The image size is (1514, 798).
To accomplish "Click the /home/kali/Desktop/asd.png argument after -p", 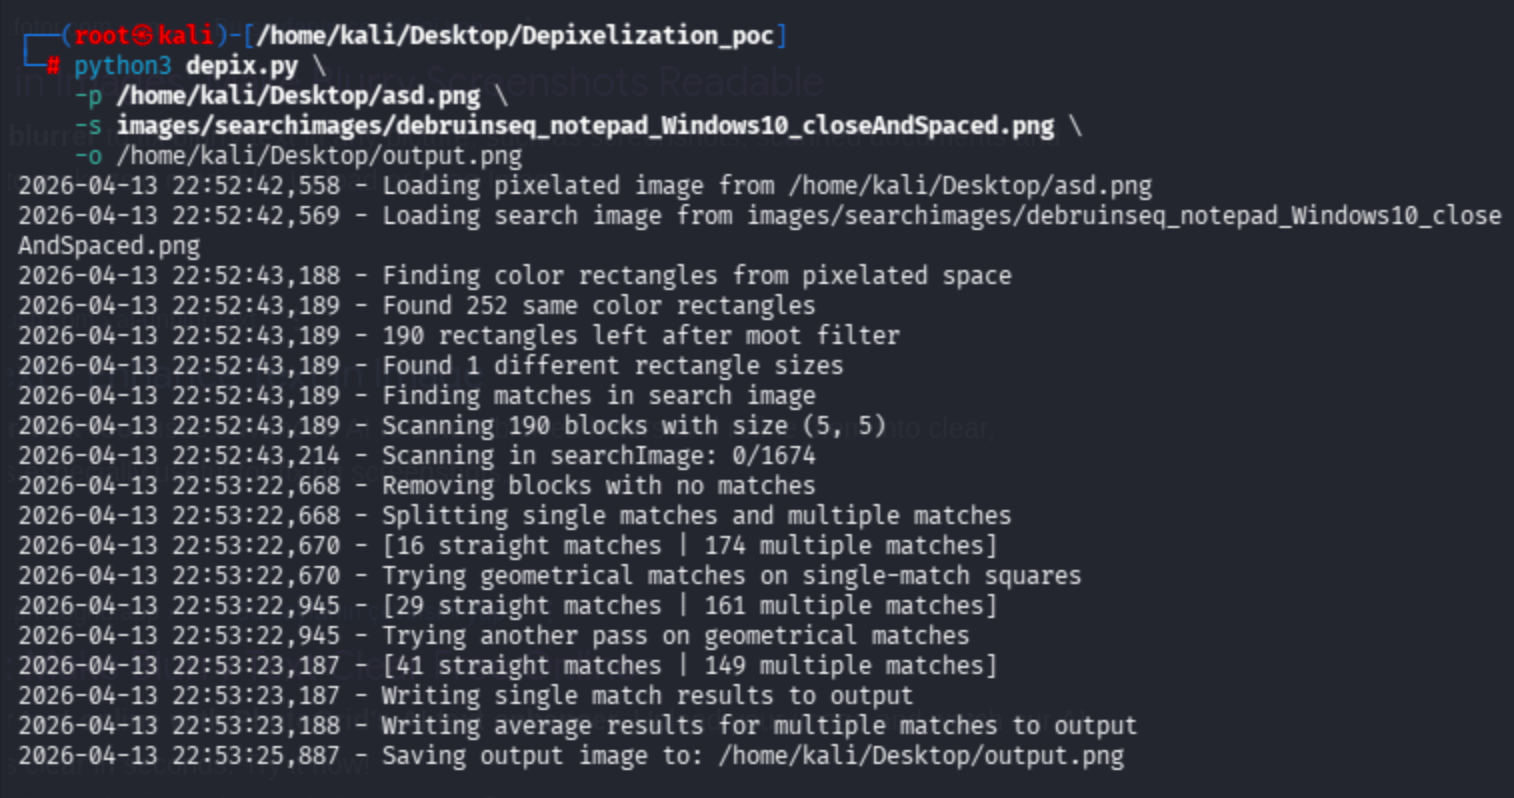I will 298,96.
